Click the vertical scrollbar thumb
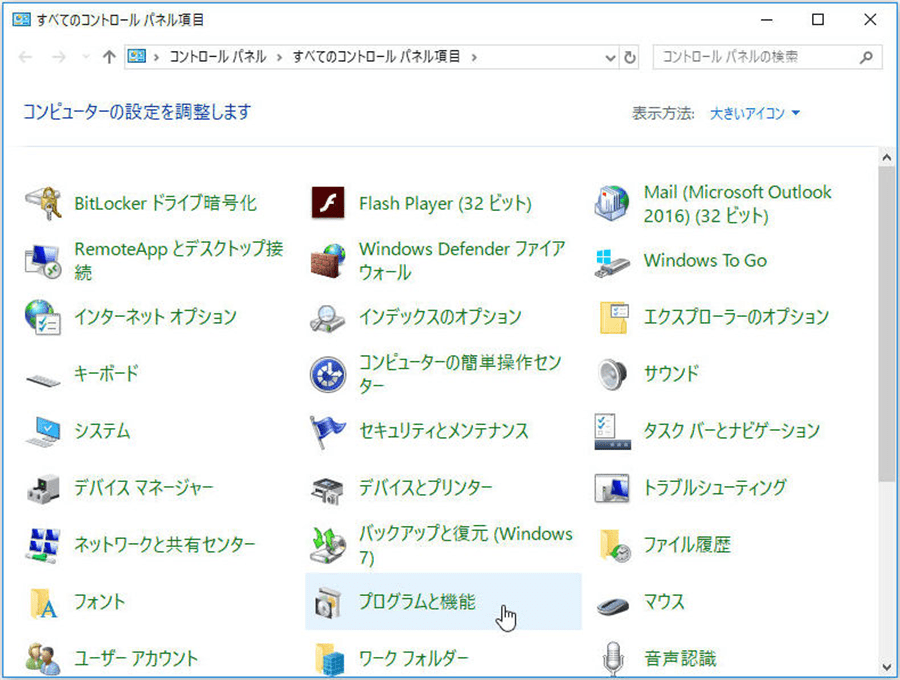The height and width of the screenshot is (680, 900). click(886, 324)
